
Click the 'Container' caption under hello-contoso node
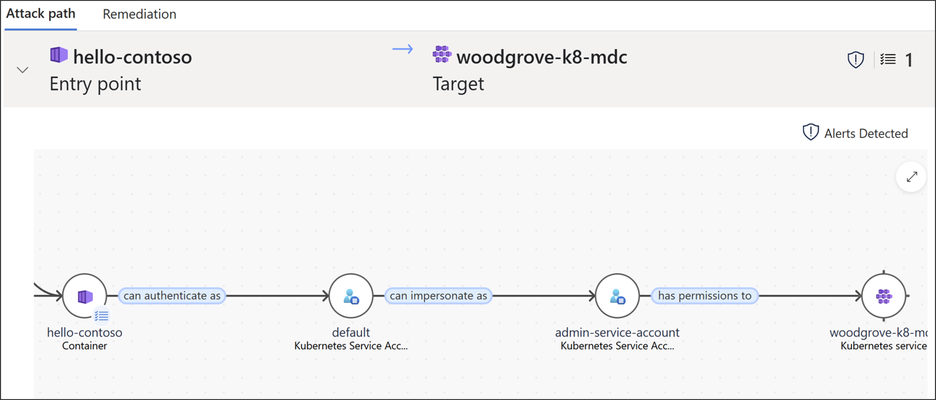click(84, 346)
